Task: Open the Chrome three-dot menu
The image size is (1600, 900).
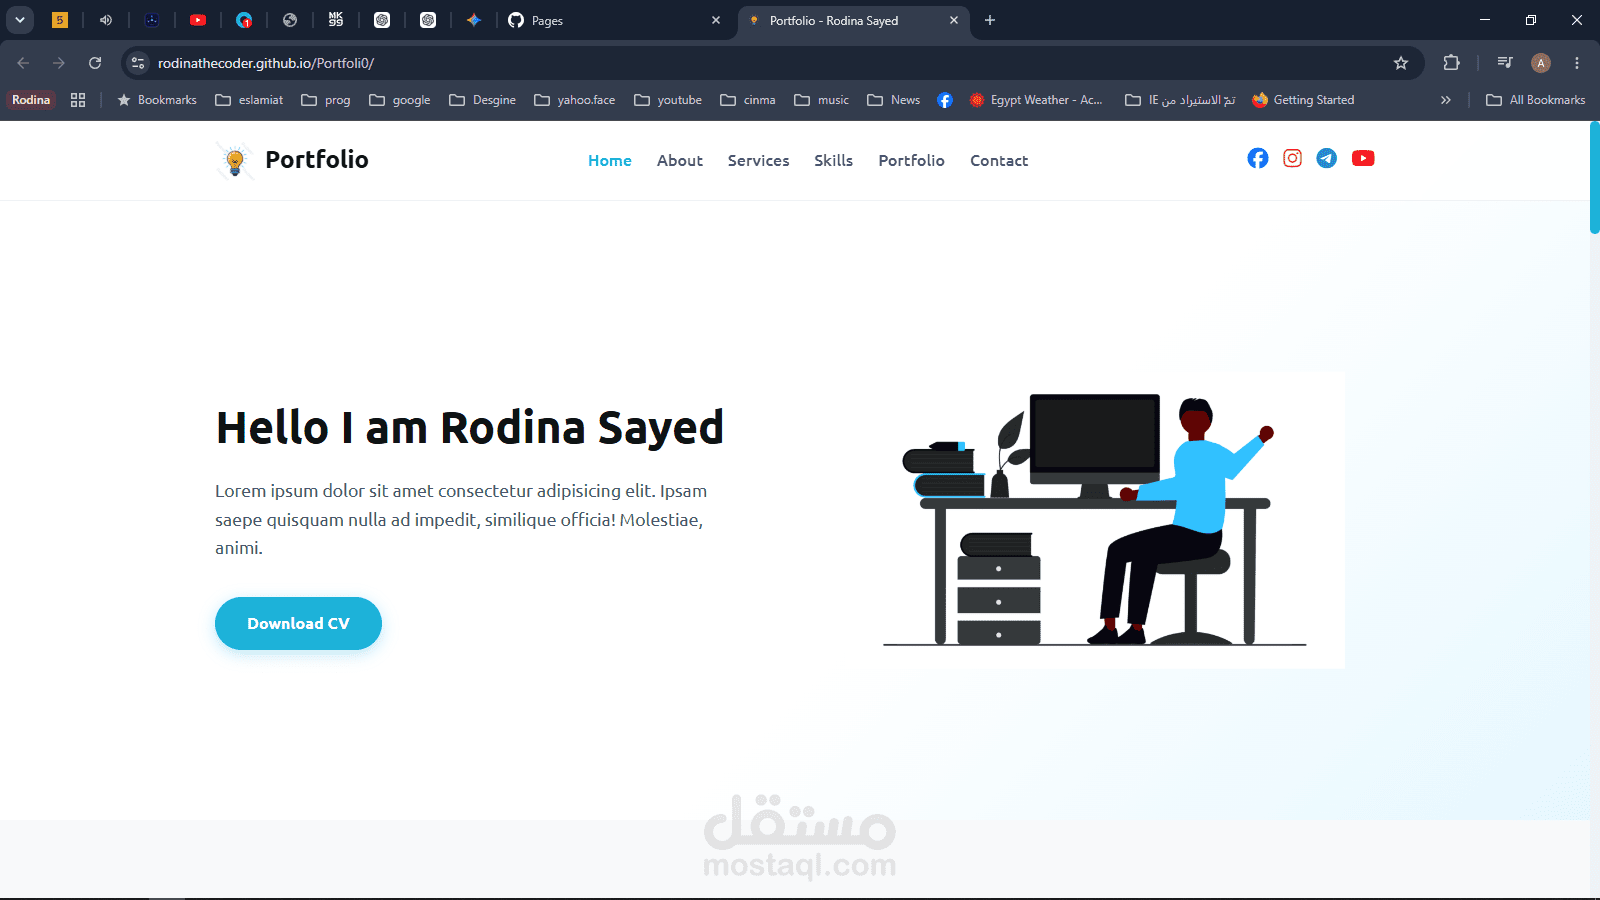Action: (1577, 63)
